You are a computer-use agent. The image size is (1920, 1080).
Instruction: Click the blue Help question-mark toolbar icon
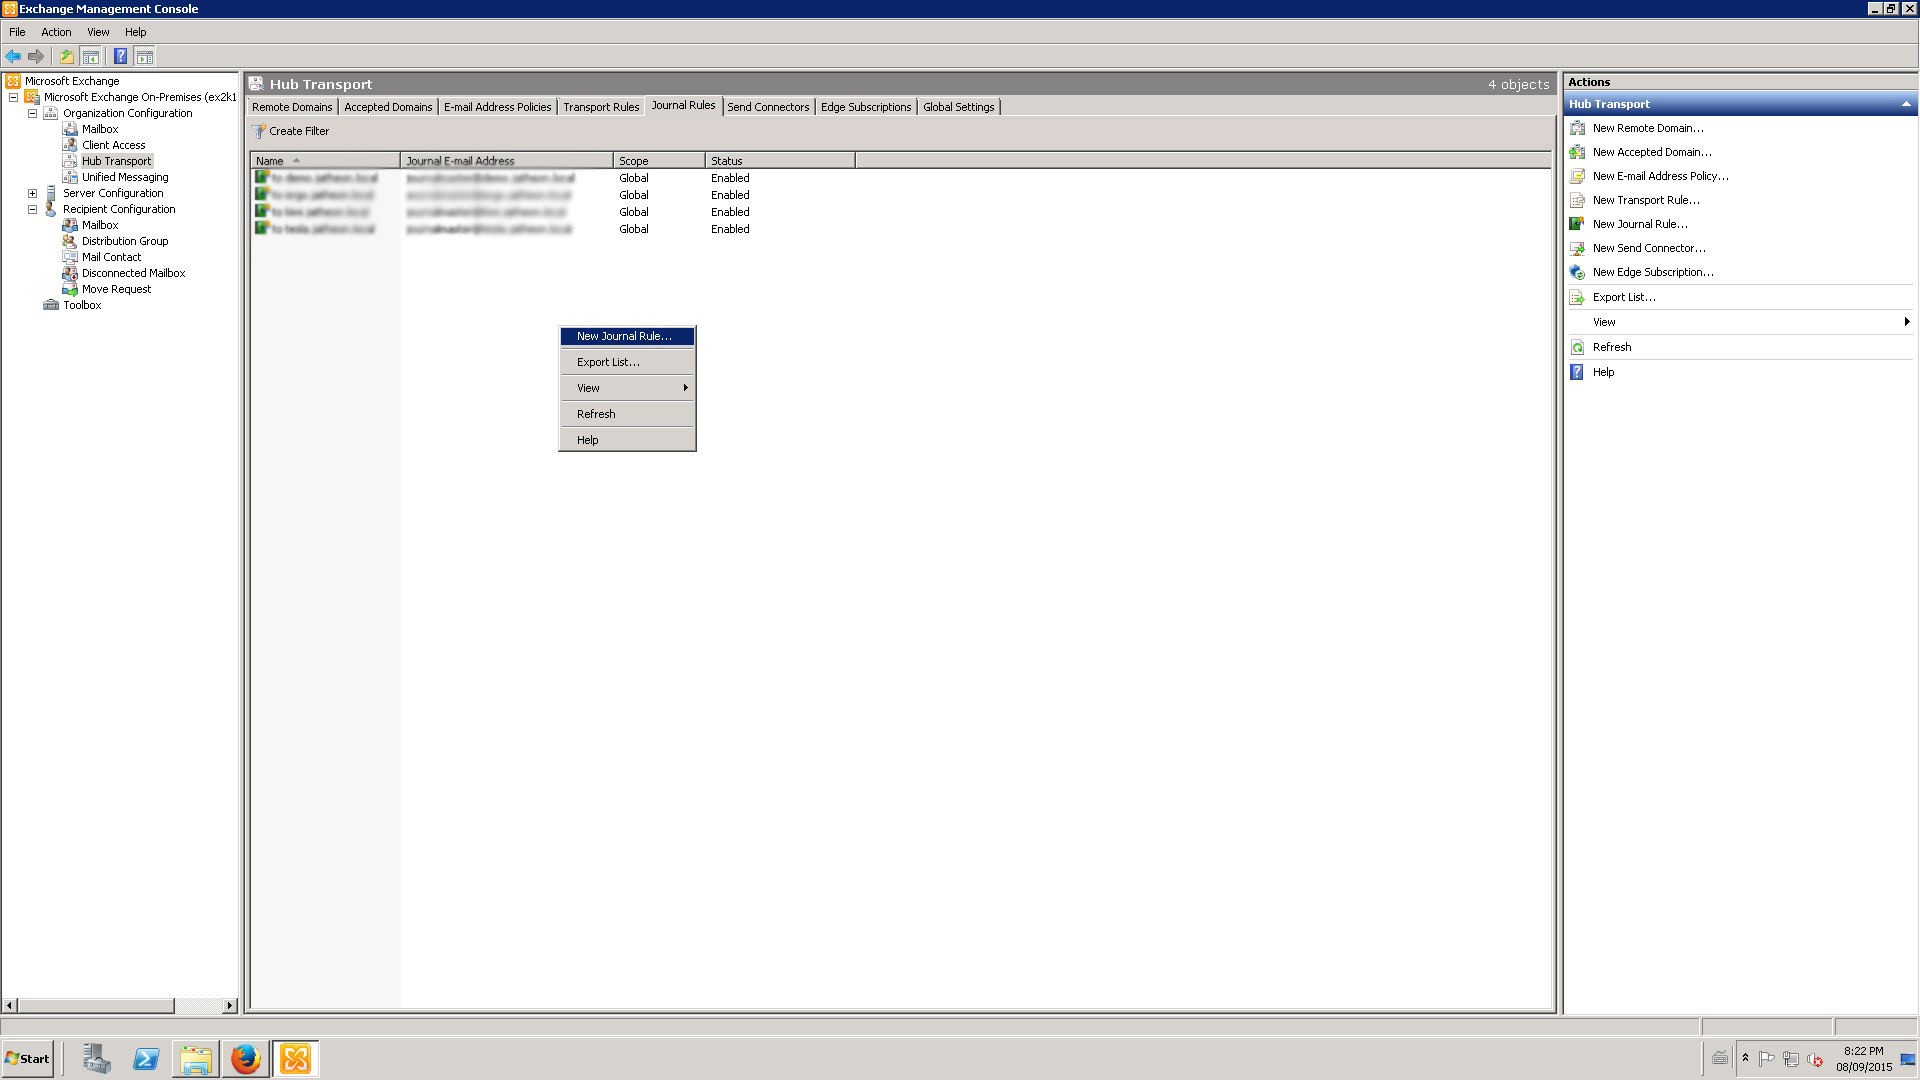tap(120, 57)
